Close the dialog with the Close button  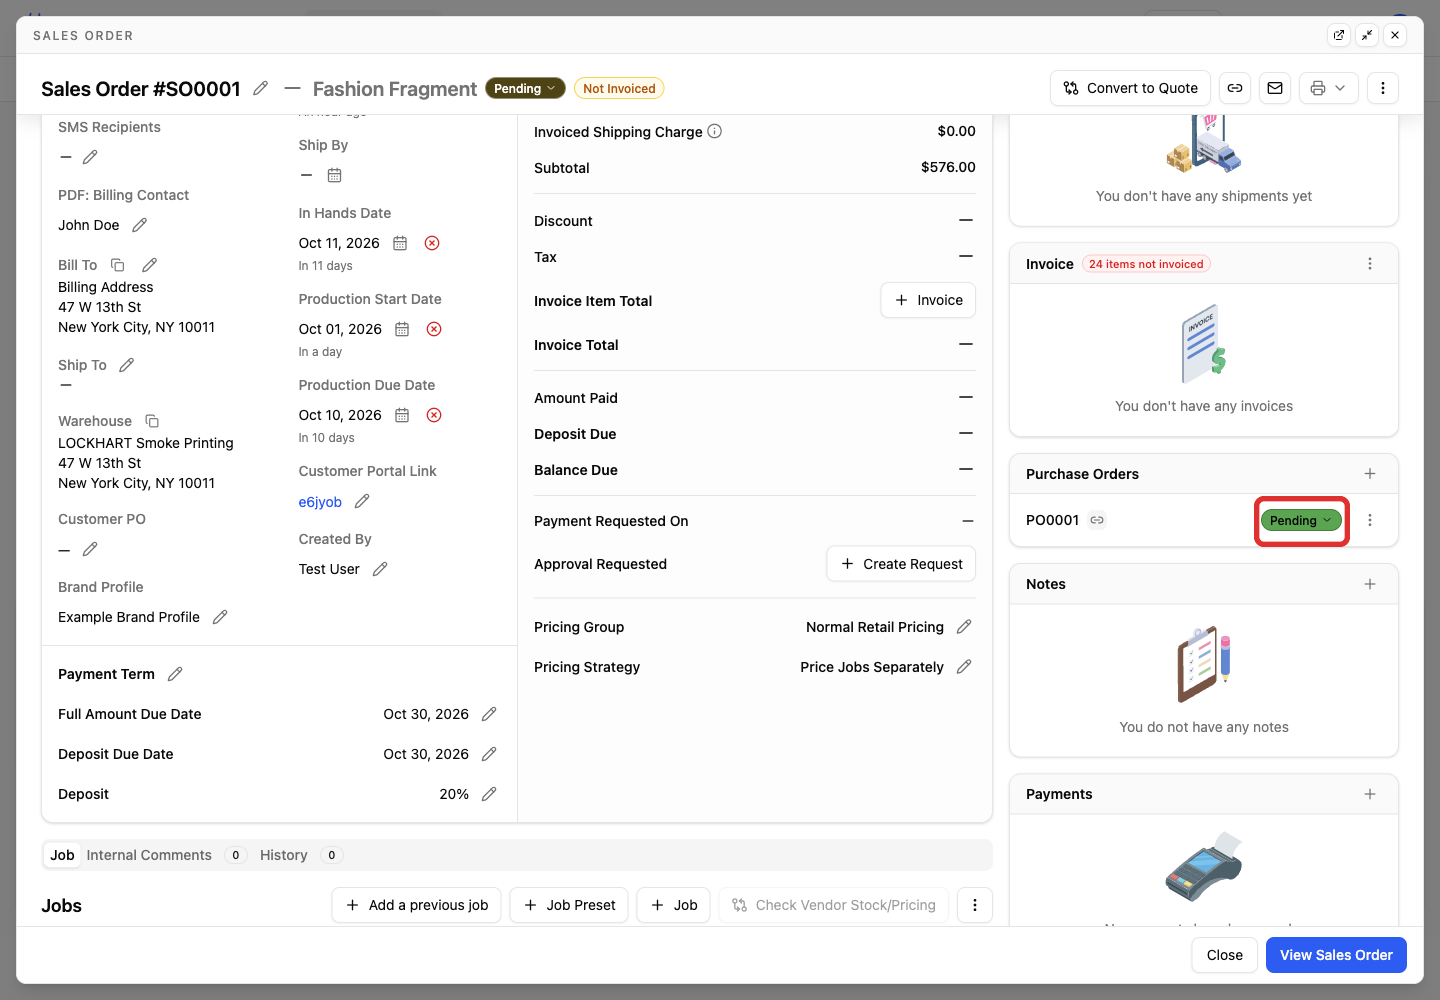tap(1225, 955)
